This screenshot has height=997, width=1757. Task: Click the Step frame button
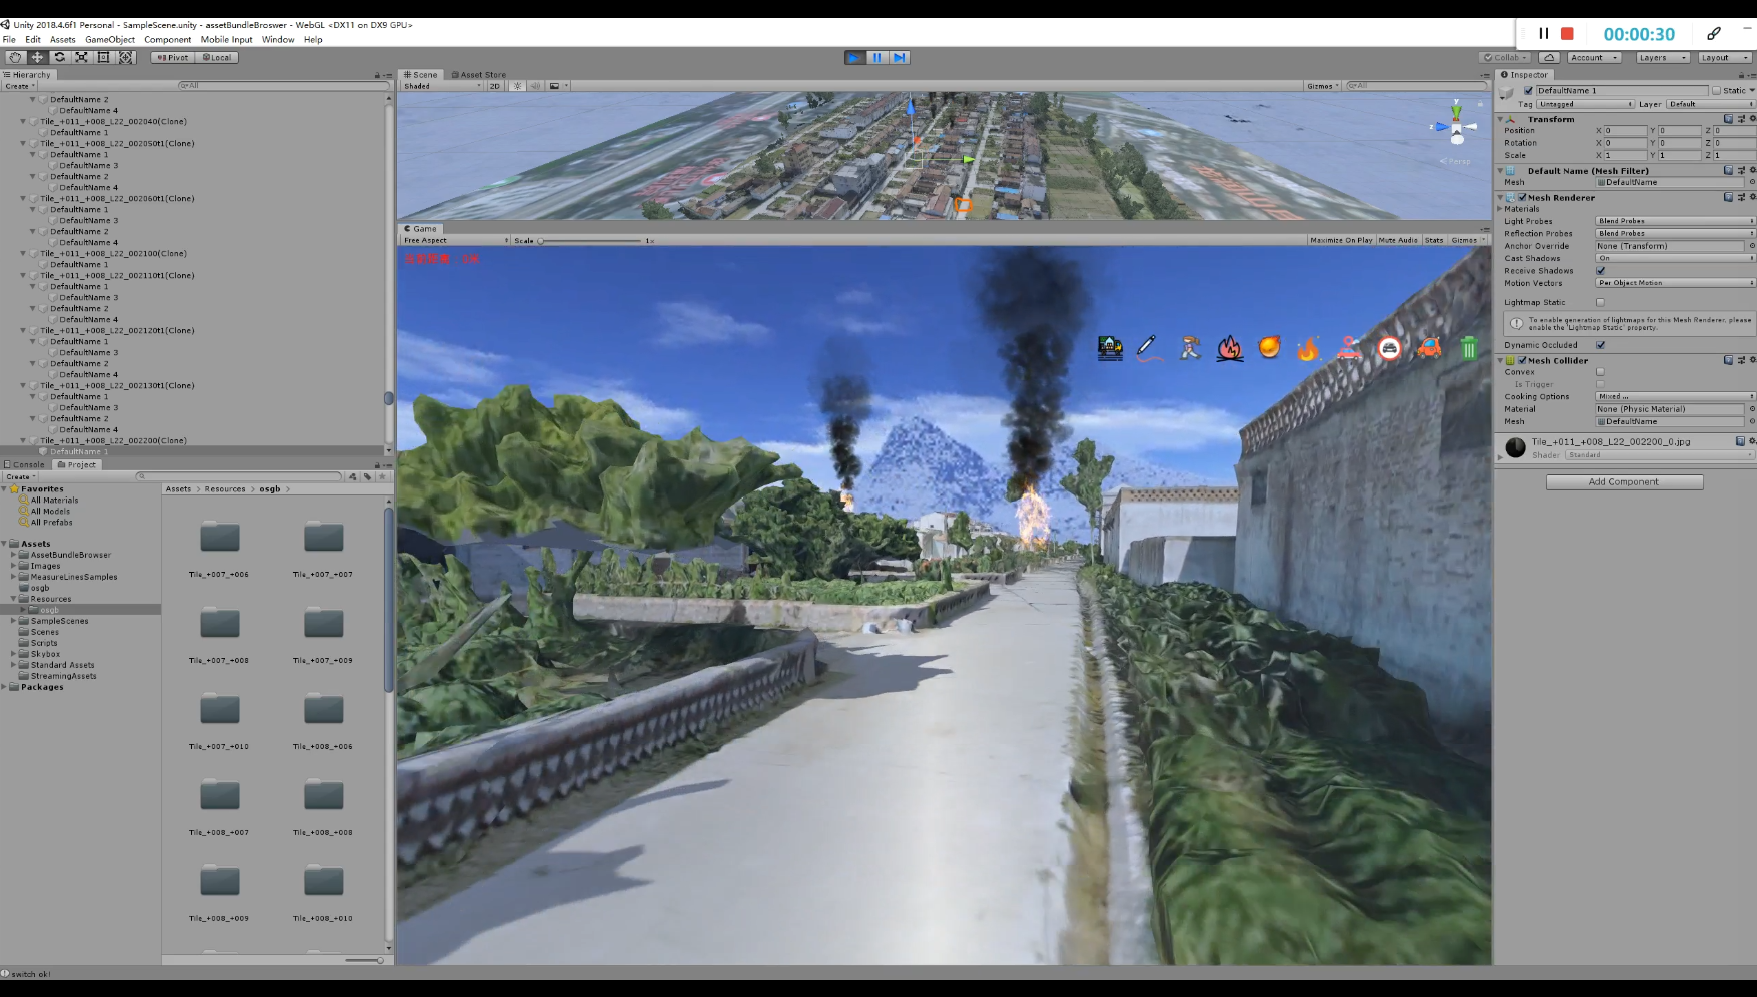(900, 58)
